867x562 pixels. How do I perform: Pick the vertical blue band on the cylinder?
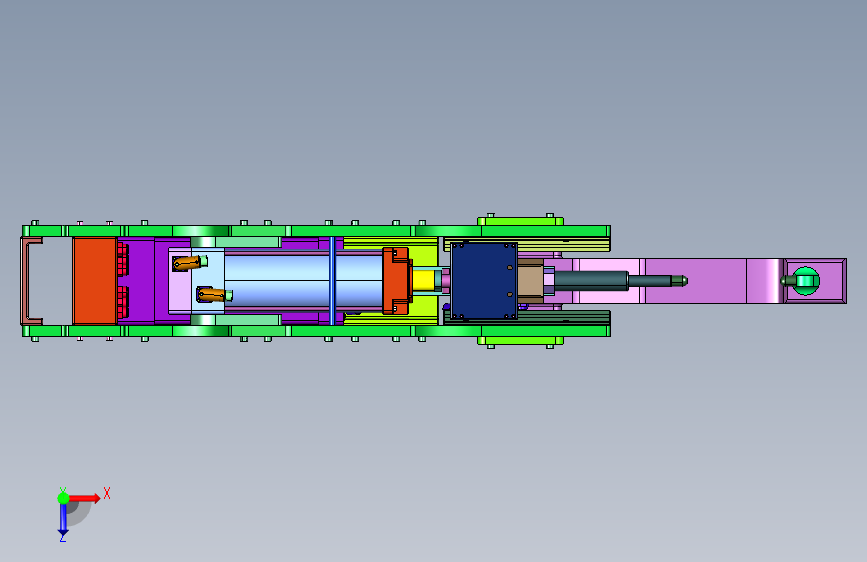(x=332, y=280)
